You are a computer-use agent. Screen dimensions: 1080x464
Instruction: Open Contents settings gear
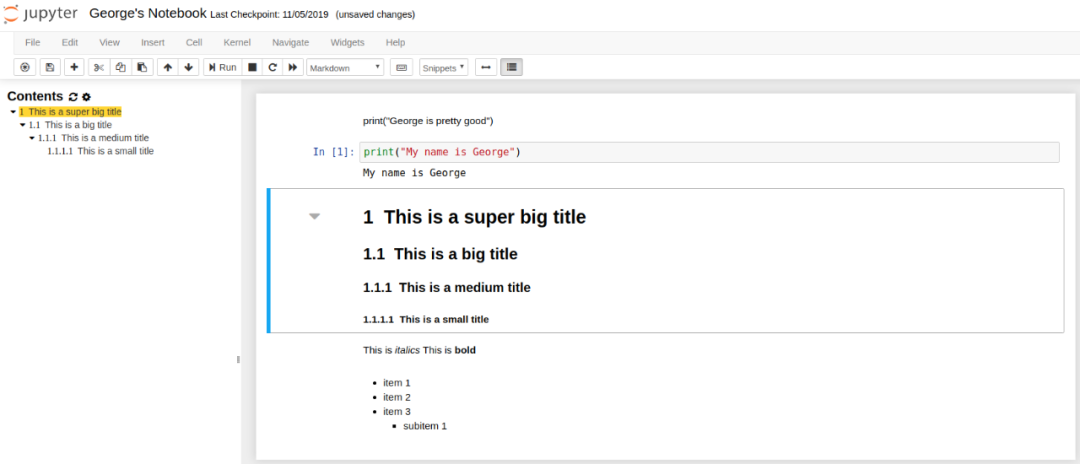pos(86,97)
